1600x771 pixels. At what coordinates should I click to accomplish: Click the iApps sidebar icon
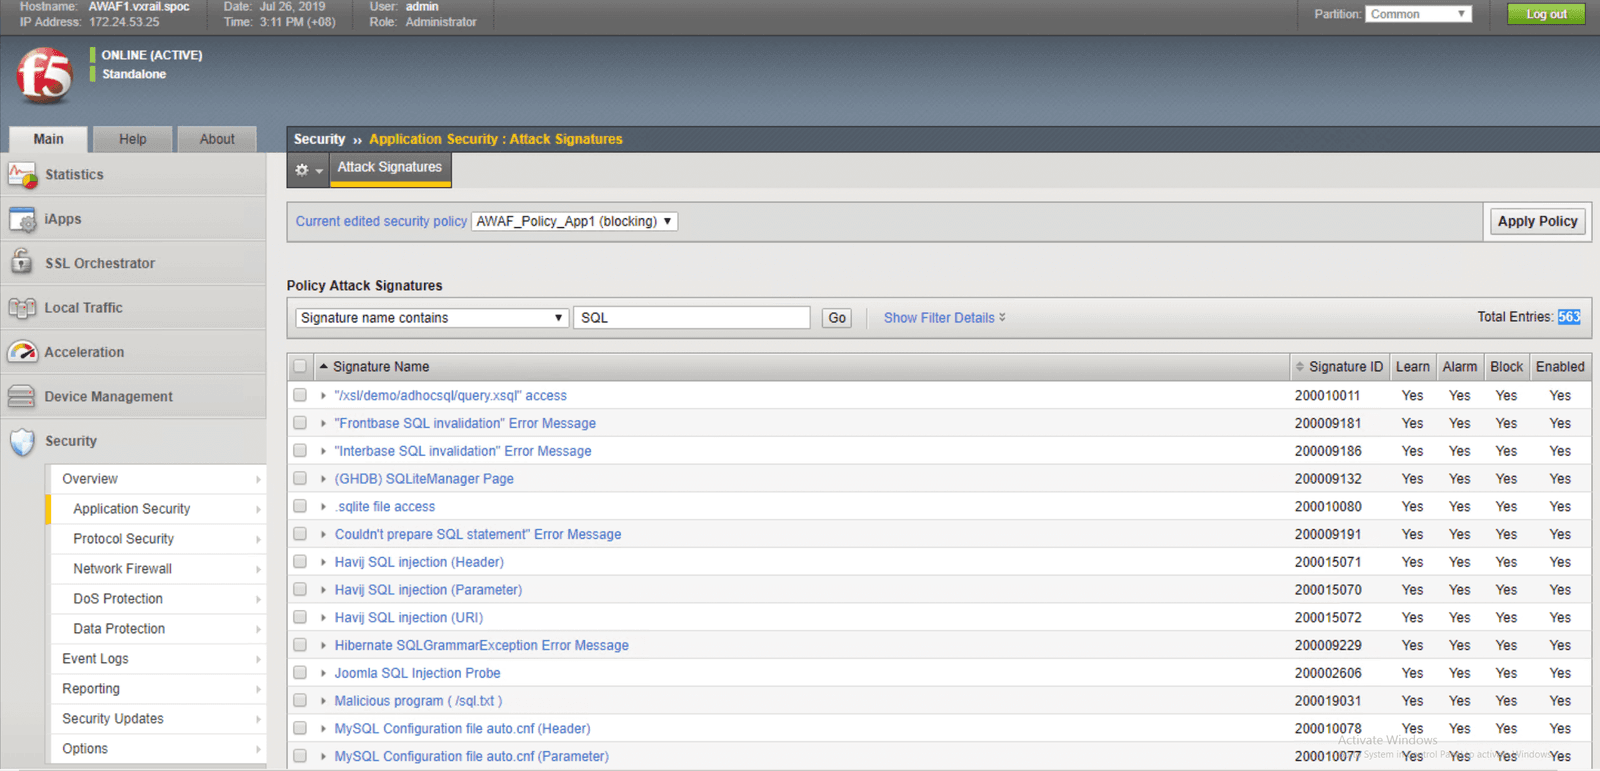click(22, 219)
